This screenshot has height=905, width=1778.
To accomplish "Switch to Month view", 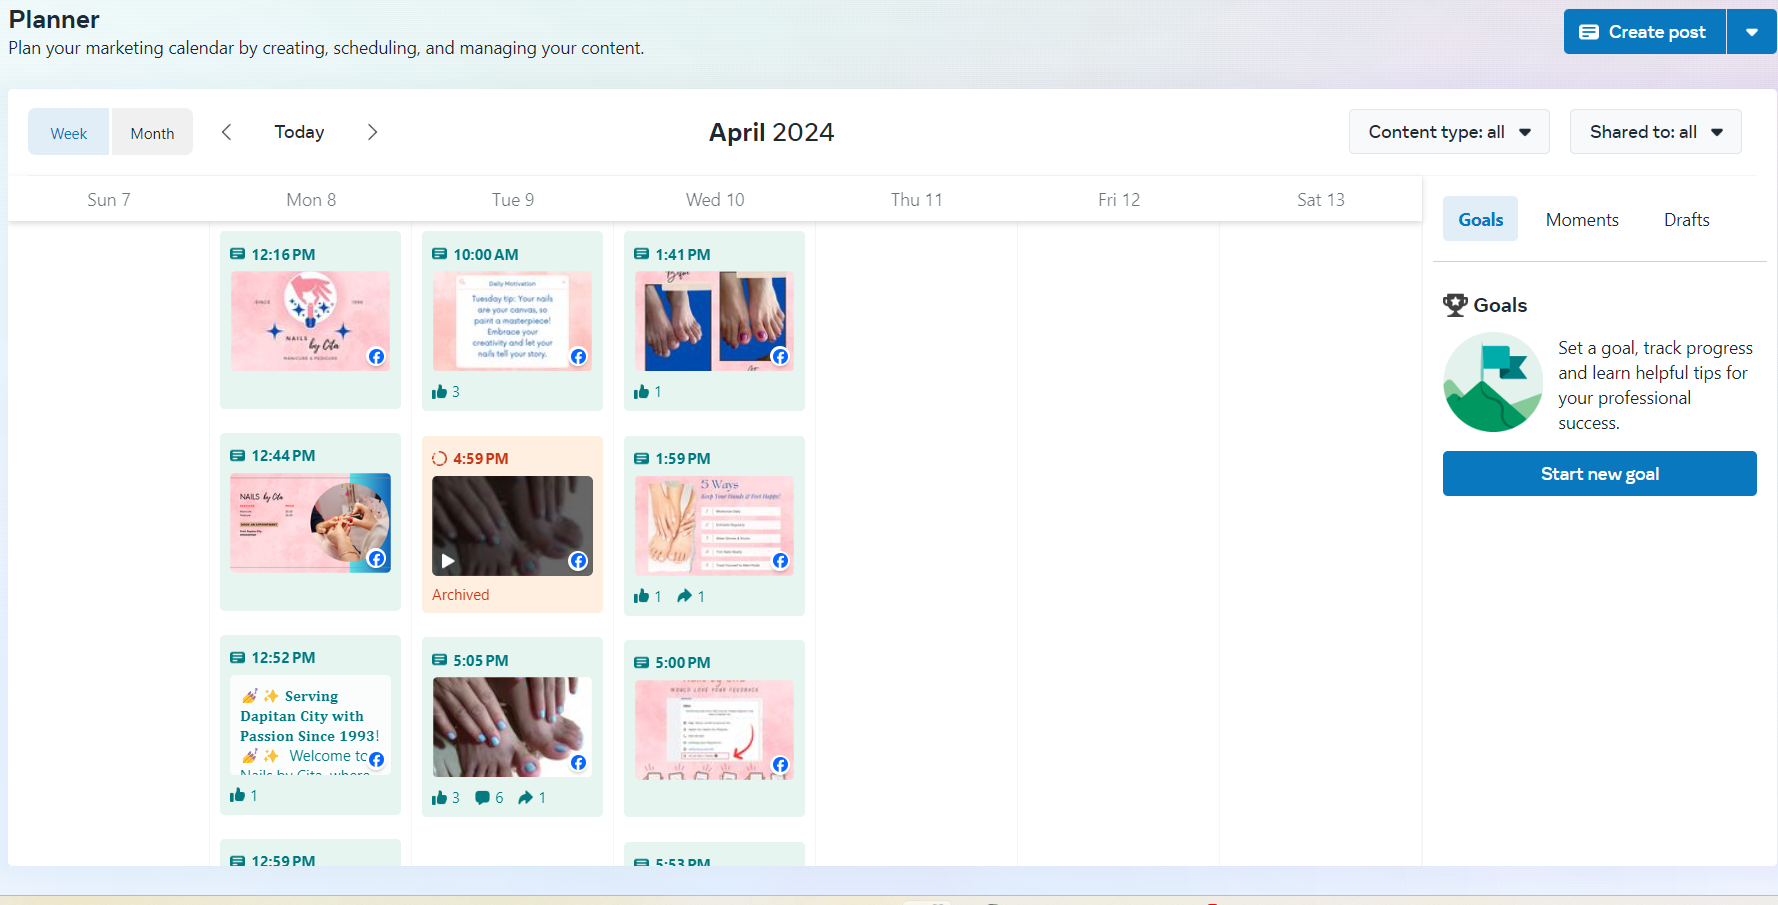I will pos(152,132).
